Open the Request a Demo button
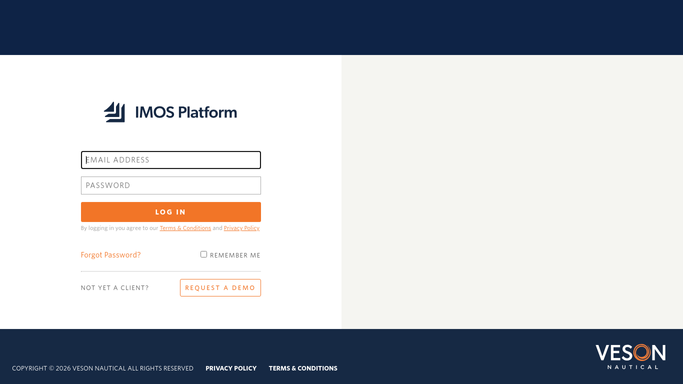The height and width of the screenshot is (384, 683). 220,288
